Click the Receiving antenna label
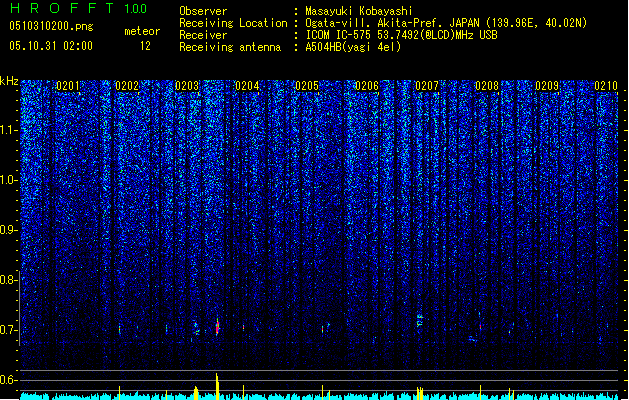This screenshot has width=629, height=400. point(230,47)
